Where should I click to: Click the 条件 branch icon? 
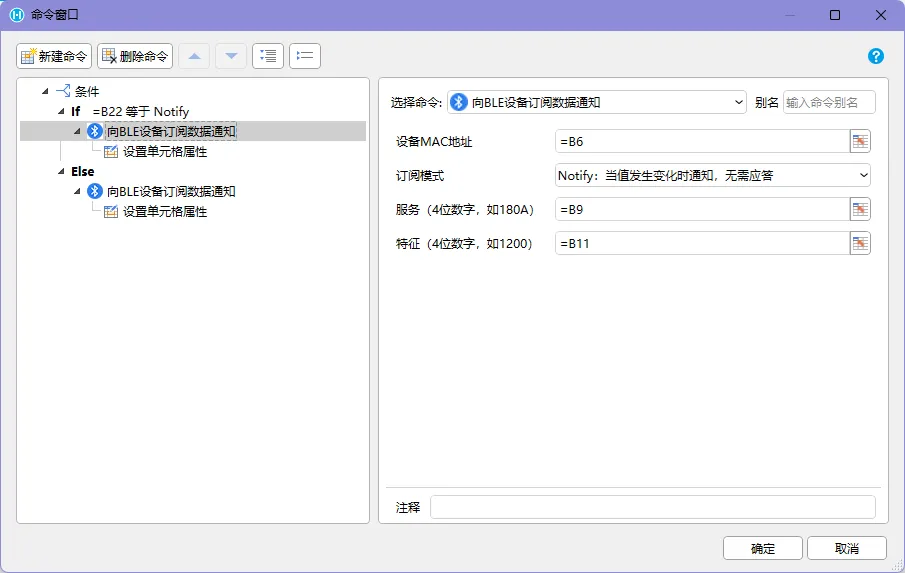[63, 91]
